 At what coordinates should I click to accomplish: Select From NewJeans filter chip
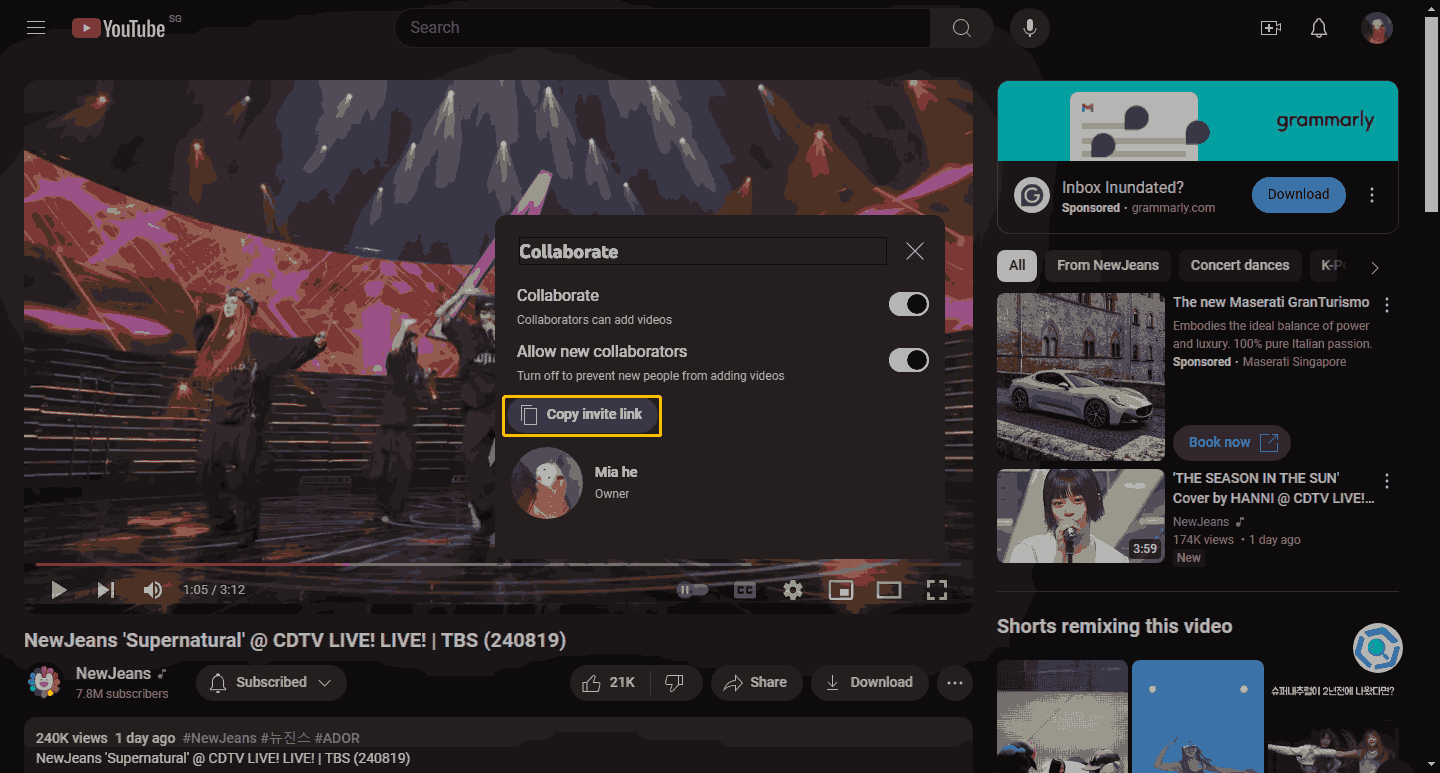pyautogui.click(x=1107, y=266)
